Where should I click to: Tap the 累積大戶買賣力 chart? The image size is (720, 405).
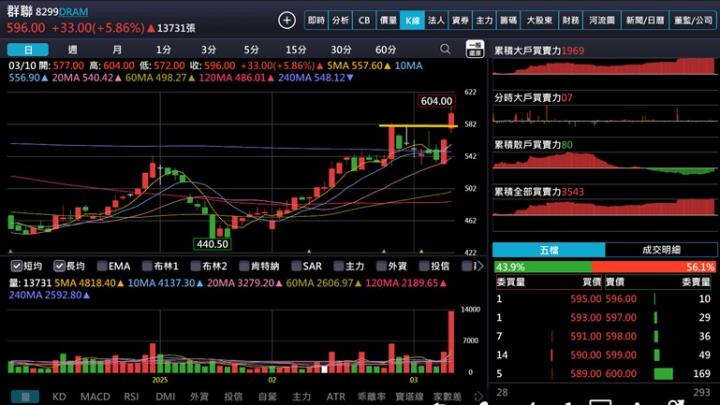(604, 66)
